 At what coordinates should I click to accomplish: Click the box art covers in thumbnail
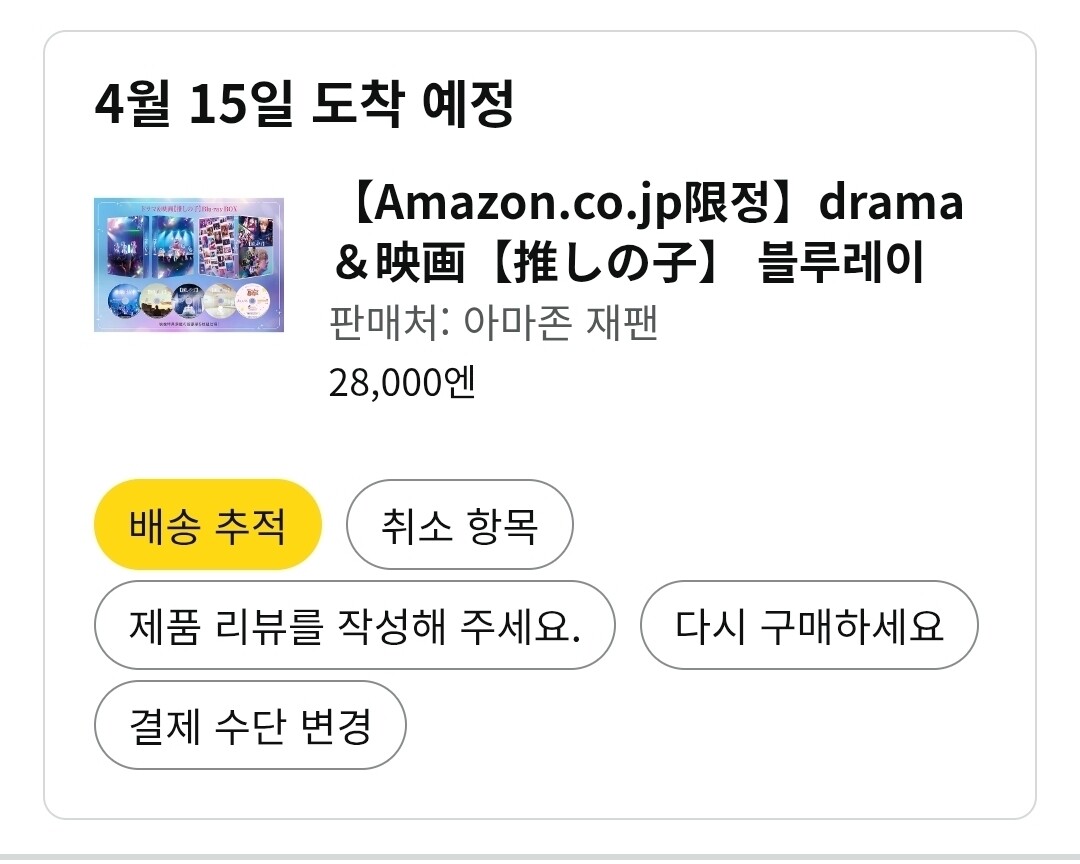pos(189,245)
